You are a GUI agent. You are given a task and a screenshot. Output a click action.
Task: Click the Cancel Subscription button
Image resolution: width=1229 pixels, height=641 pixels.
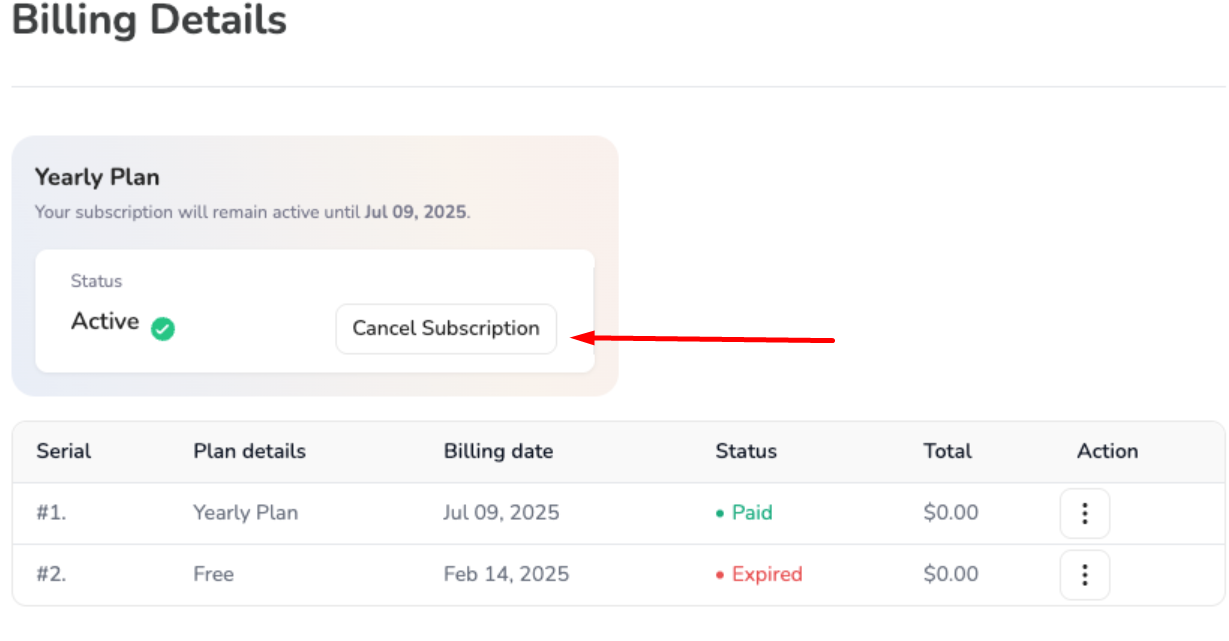click(x=446, y=329)
